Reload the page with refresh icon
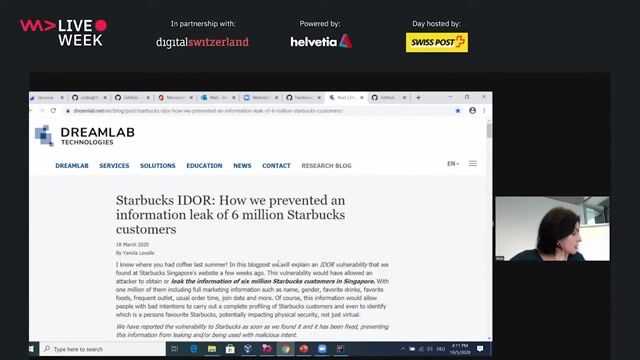 (53, 111)
